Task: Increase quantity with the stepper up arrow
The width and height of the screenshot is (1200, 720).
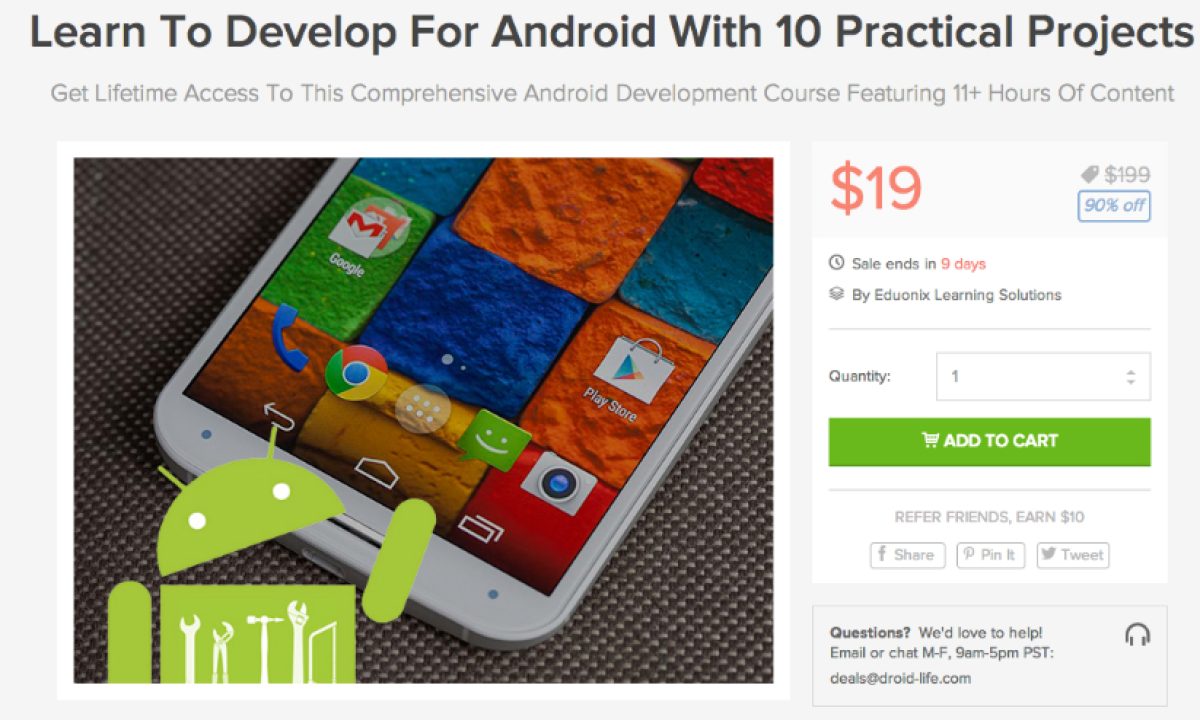Action: pos(1130,371)
